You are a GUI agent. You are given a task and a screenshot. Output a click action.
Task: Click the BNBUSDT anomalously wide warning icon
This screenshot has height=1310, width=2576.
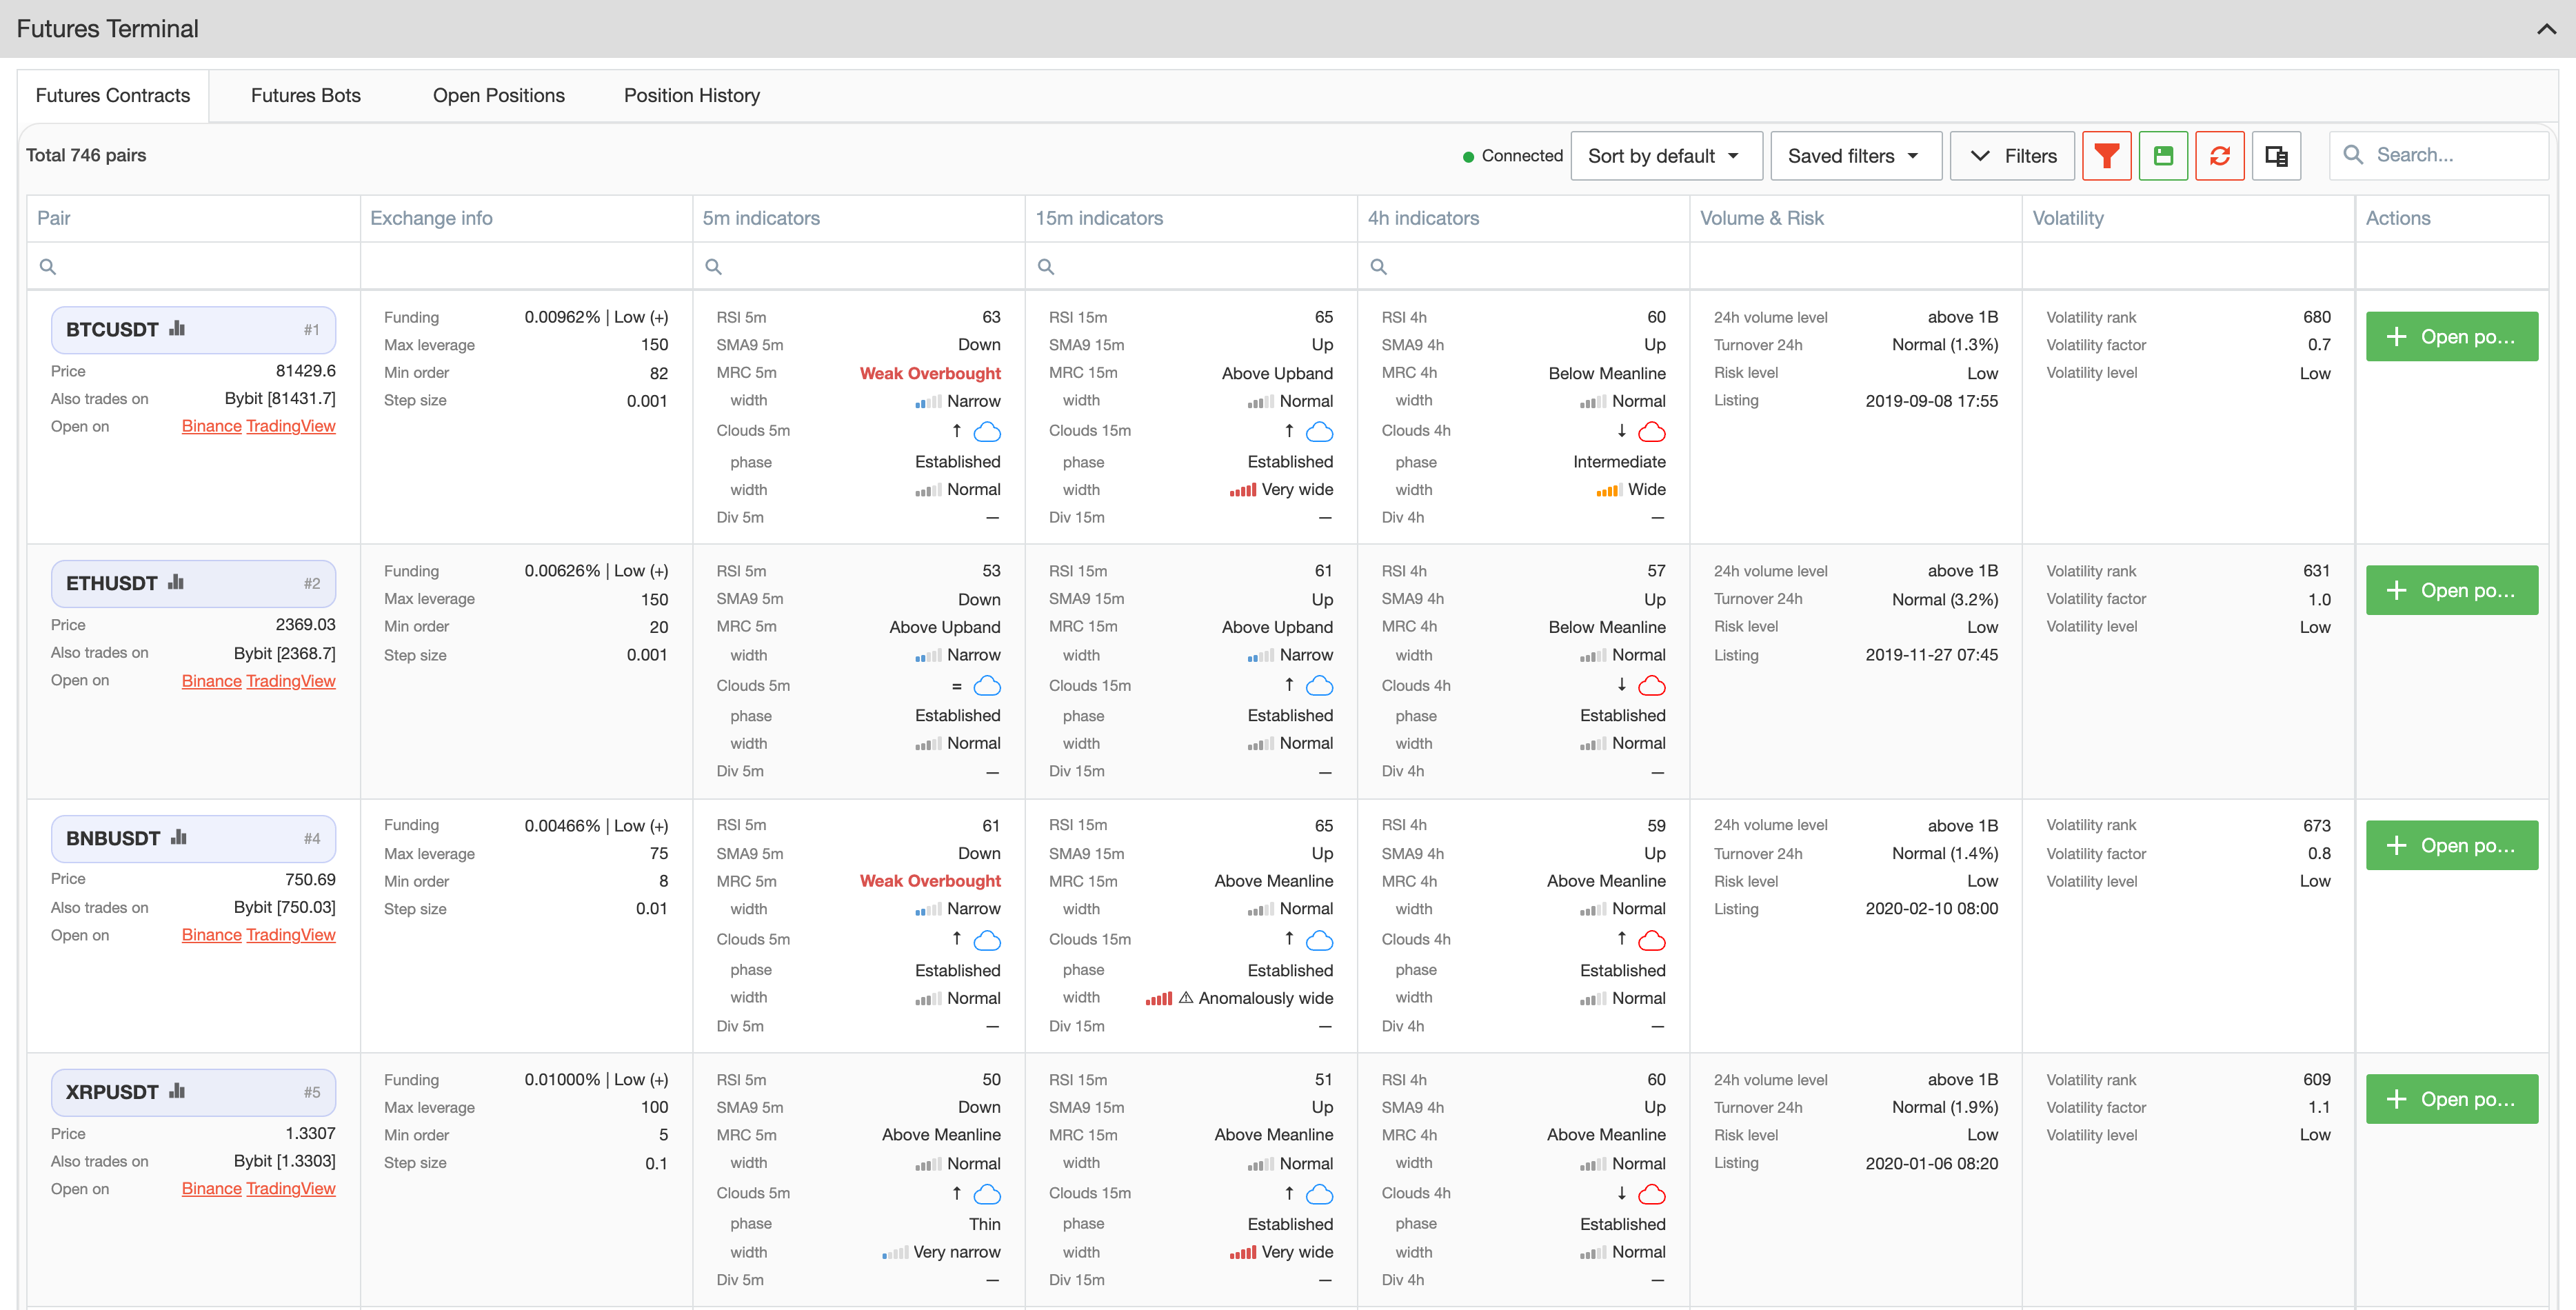[x=1186, y=998]
